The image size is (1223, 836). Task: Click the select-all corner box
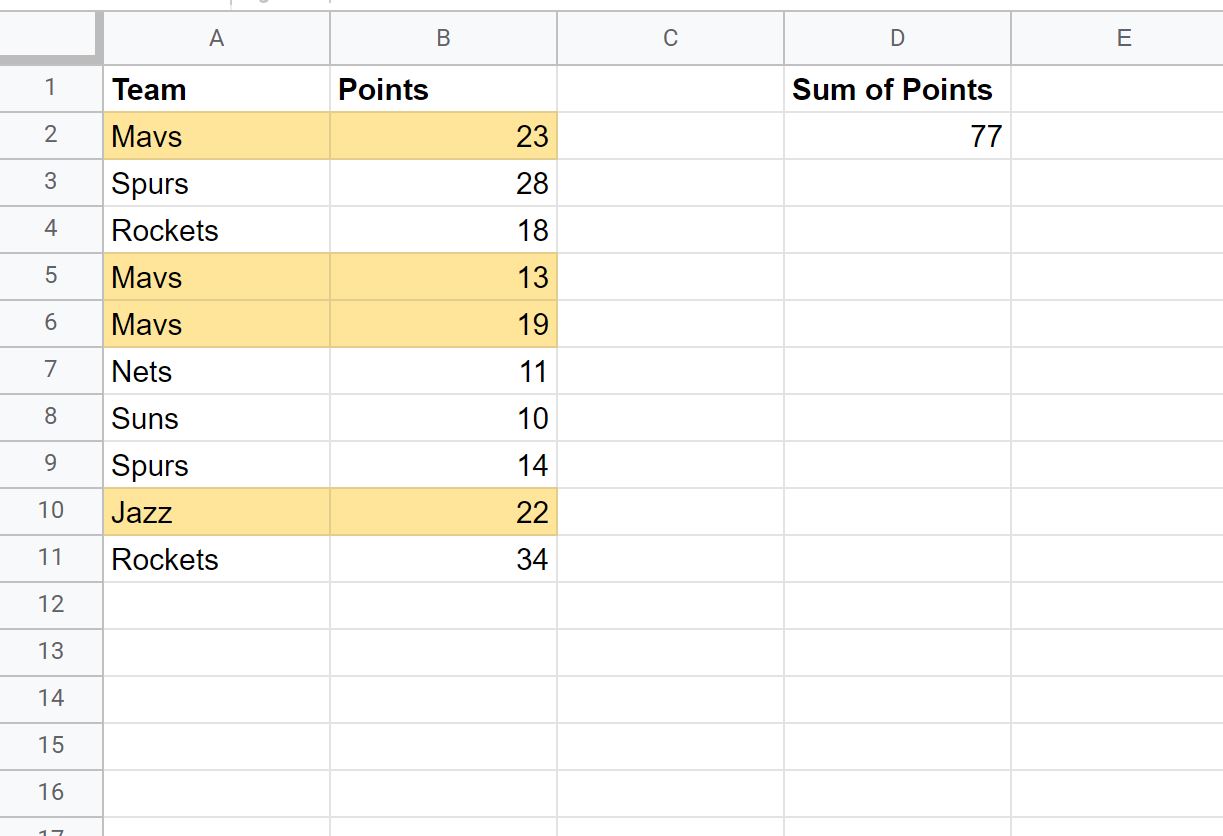pyautogui.click(x=51, y=38)
